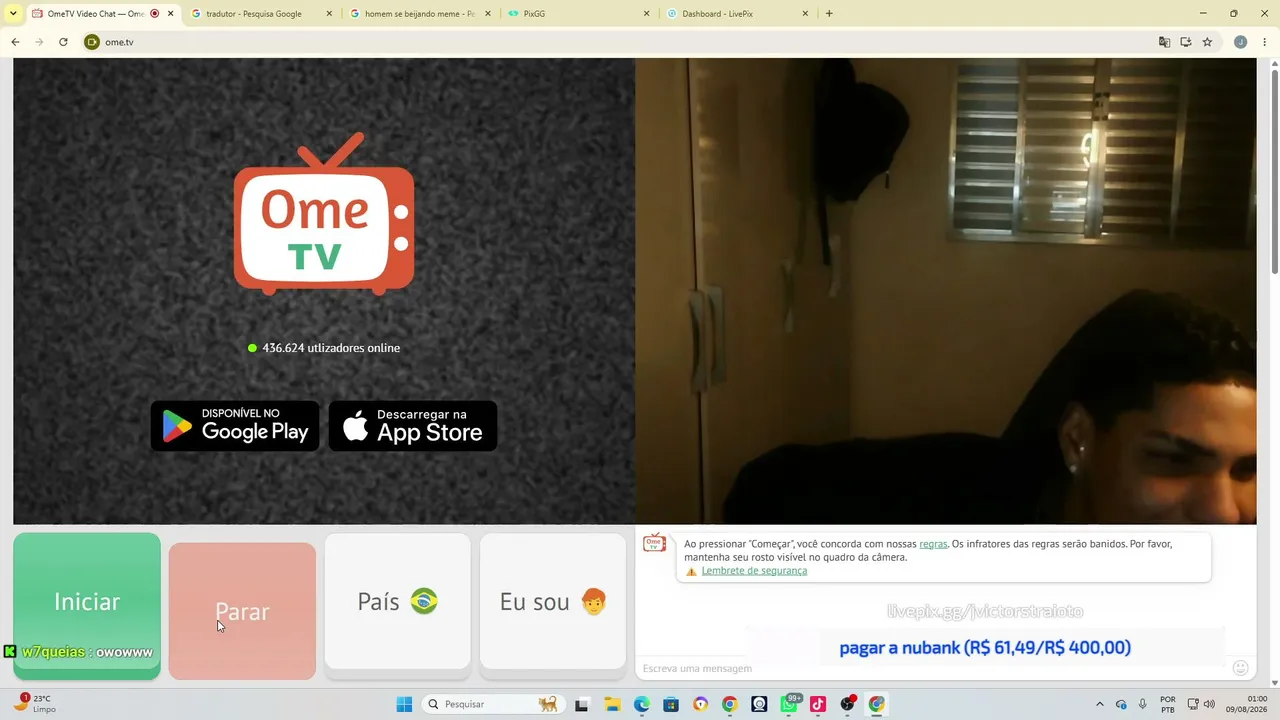This screenshot has width=1280, height=720.
Task: Expand the tab search dropdown arrow
Action: coord(13,14)
